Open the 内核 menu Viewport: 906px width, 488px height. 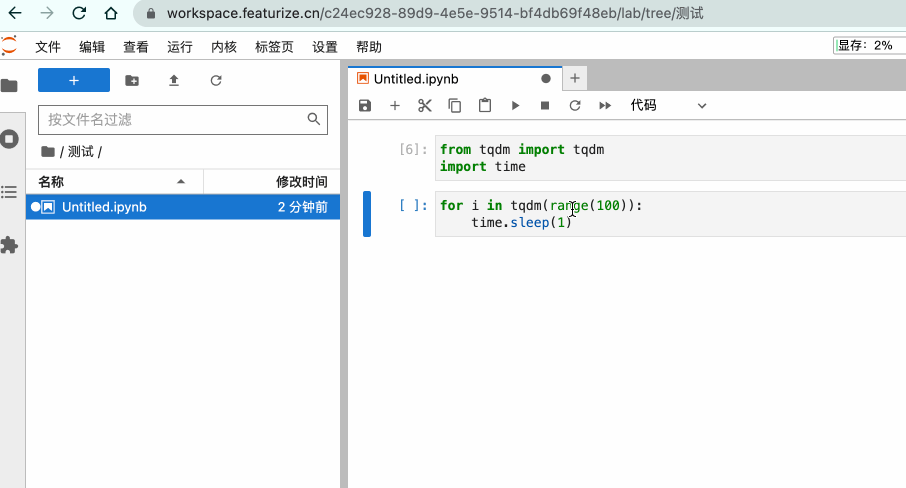click(x=224, y=47)
